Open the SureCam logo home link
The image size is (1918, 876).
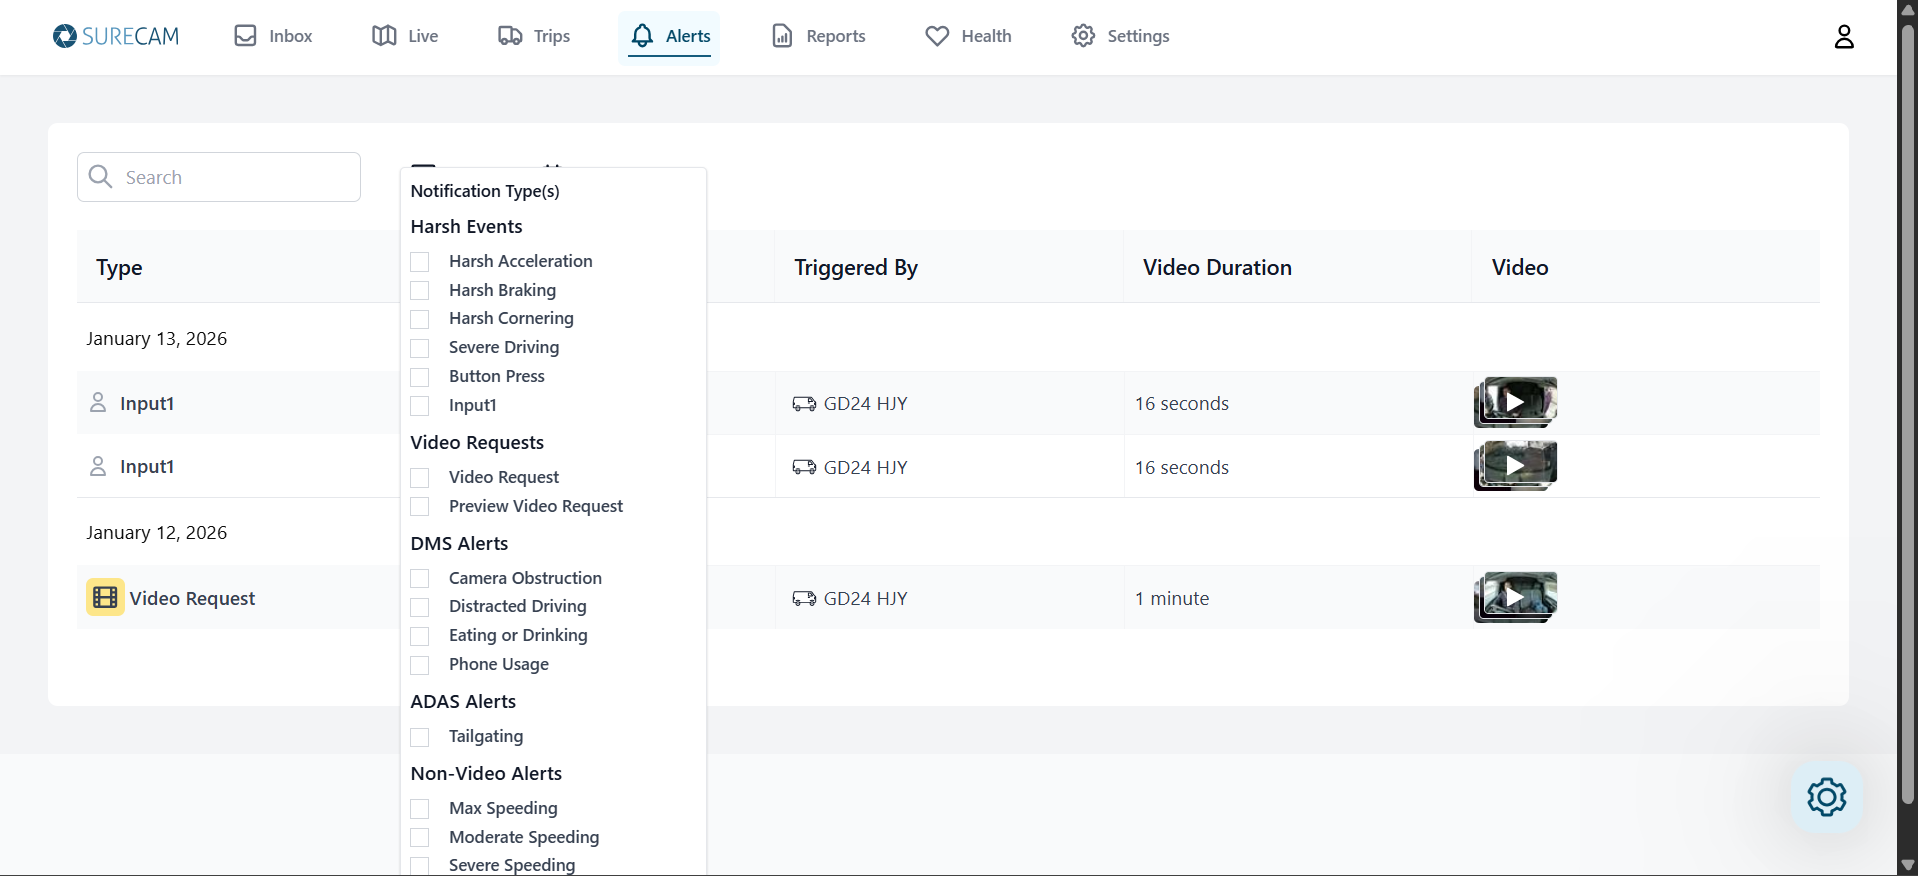click(x=116, y=36)
